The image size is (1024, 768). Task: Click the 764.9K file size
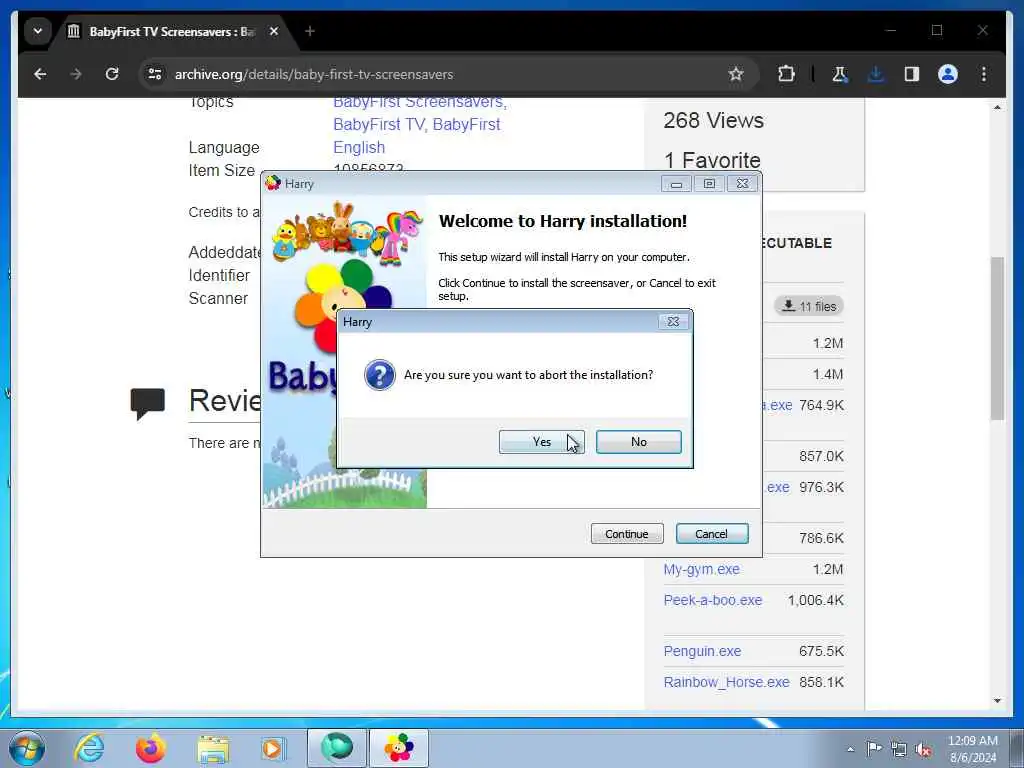821,406
